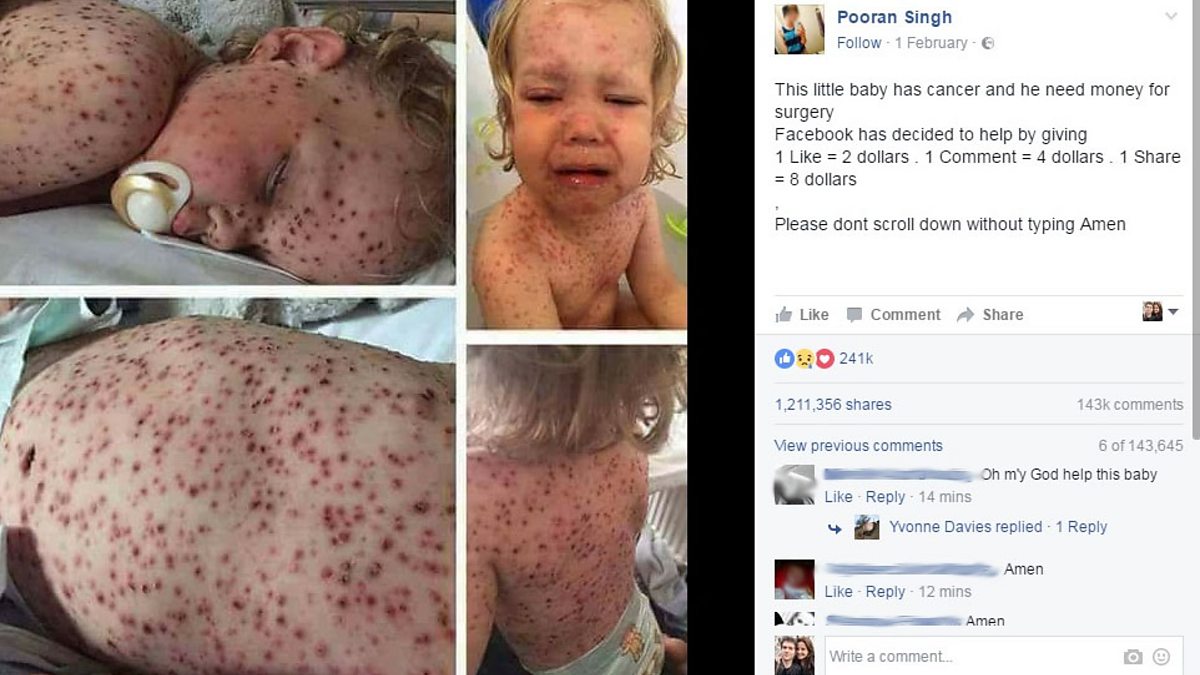1200x675 pixels.
Task: Open the post options chevron menu
Action: point(1171,17)
